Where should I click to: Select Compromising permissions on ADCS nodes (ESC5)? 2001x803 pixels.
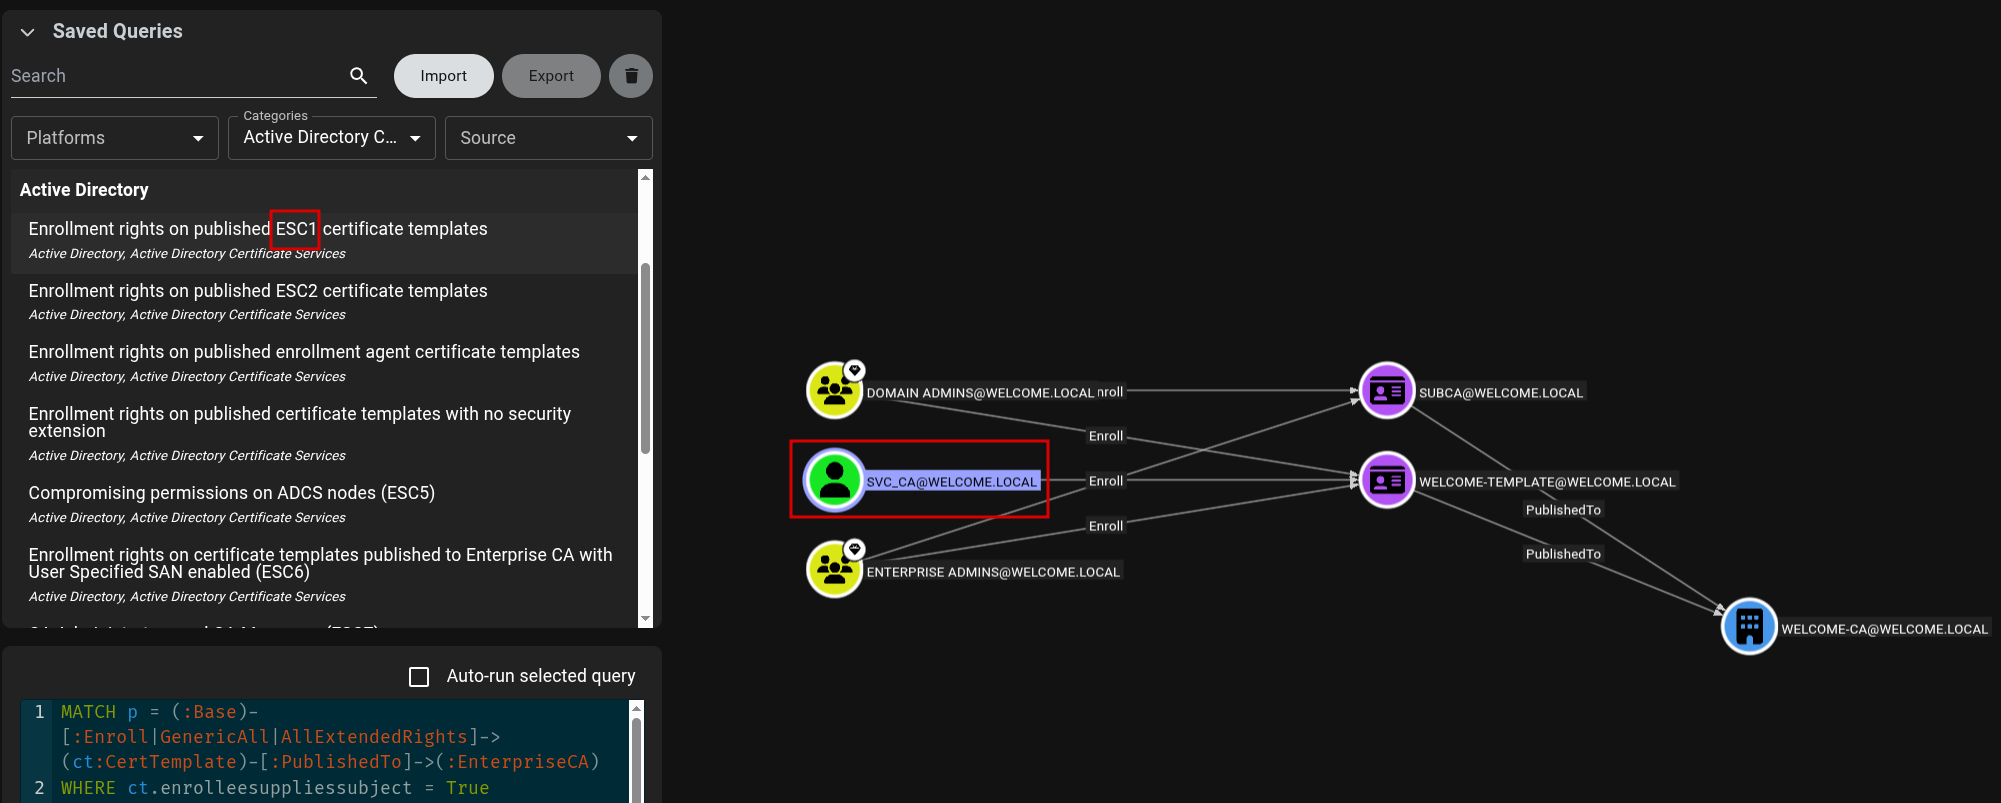click(324, 504)
